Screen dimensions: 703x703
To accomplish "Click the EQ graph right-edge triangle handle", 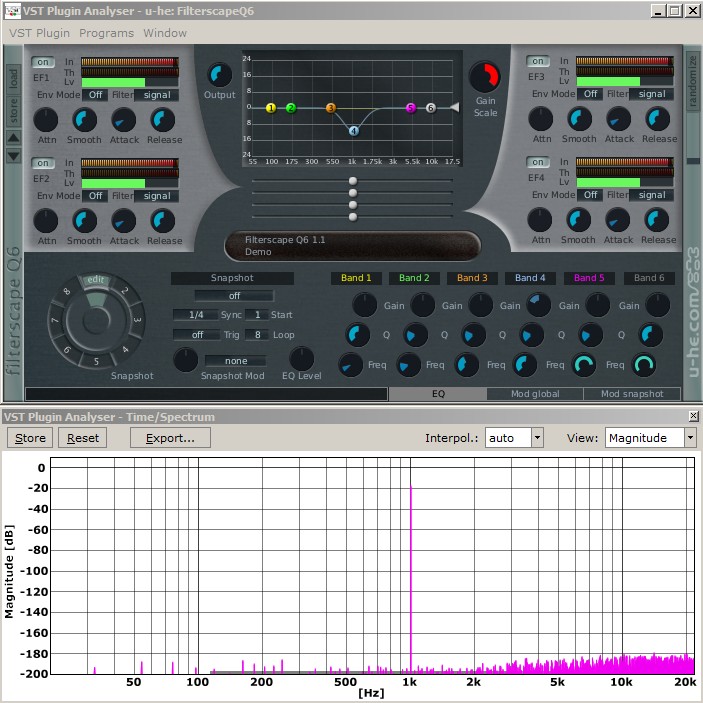I will (x=455, y=108).
